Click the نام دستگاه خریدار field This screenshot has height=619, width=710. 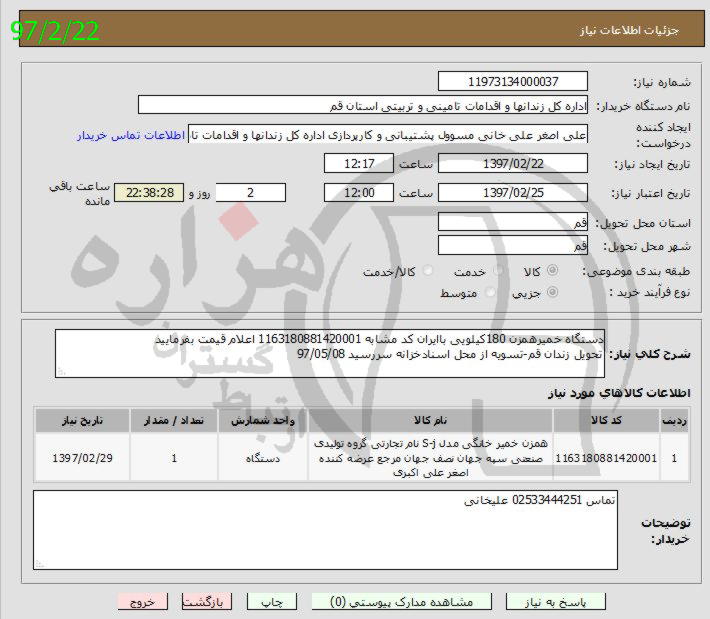363,105
